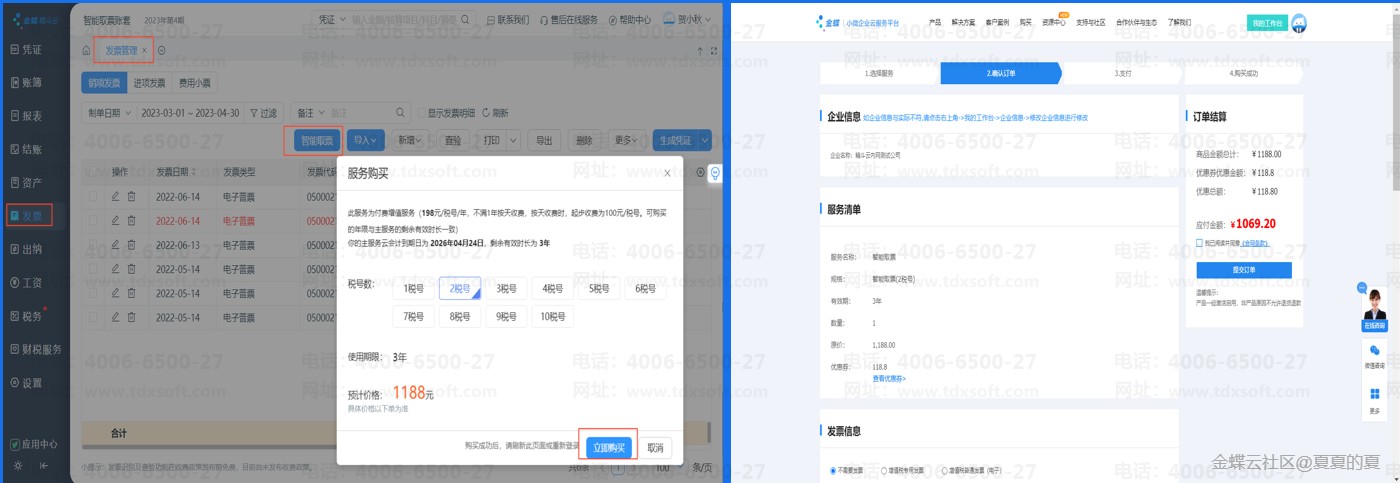Submit the order with 提交订单
Viewport: 1400px width, 483px height.
click(x=1243, y=270)
